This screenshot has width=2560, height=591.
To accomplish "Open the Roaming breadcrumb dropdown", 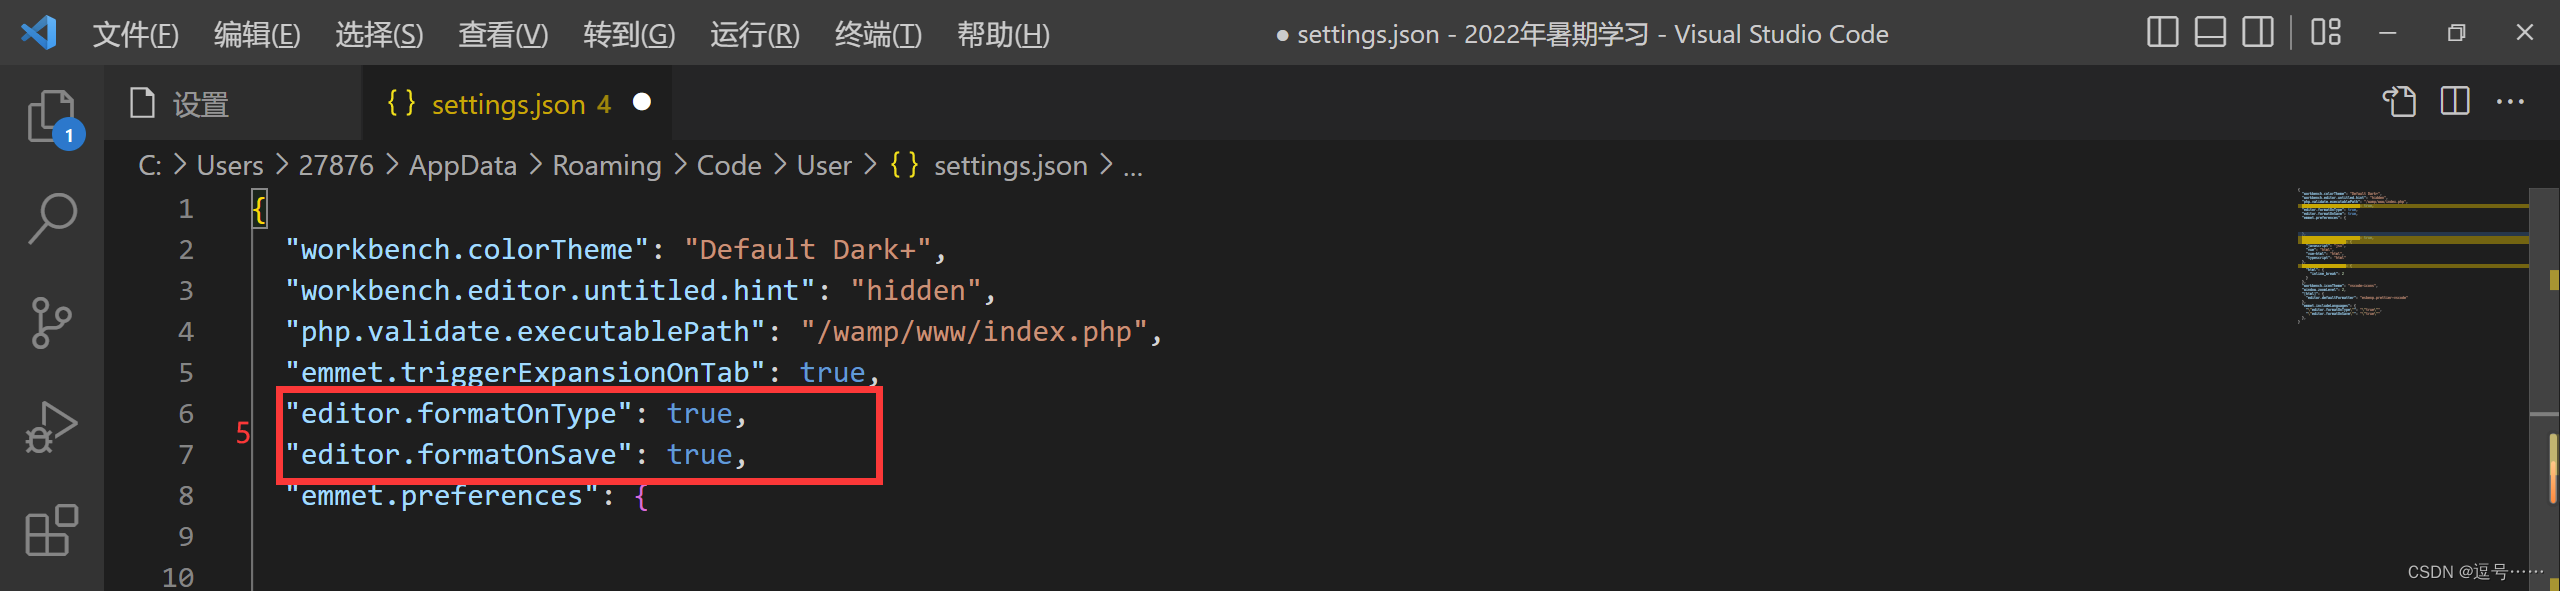I will coord(606,165).
